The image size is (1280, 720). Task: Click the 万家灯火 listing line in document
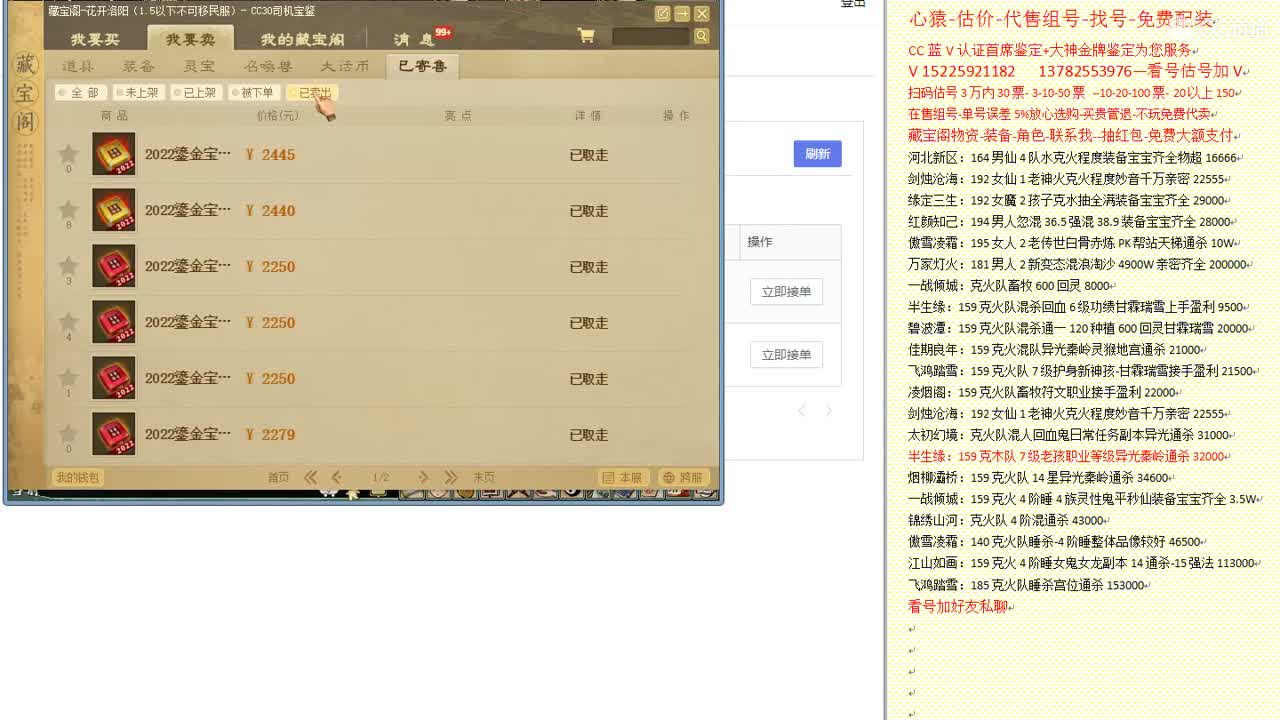[x=1080, y=264]
